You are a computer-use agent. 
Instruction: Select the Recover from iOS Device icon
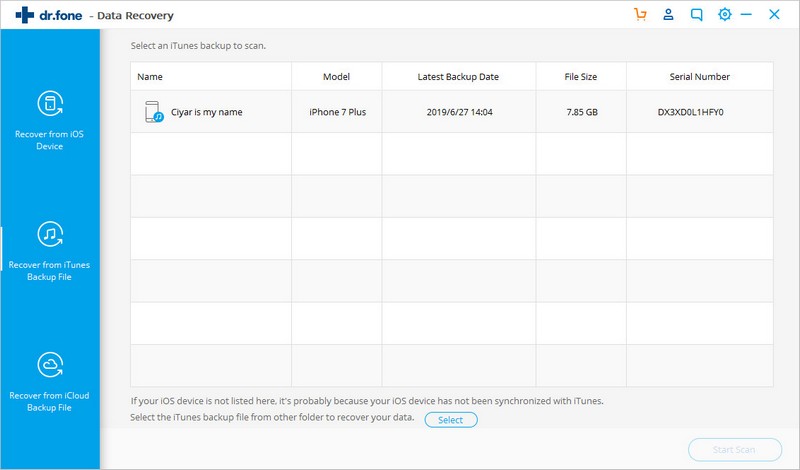pyautogui.click(x=50, y=104)
